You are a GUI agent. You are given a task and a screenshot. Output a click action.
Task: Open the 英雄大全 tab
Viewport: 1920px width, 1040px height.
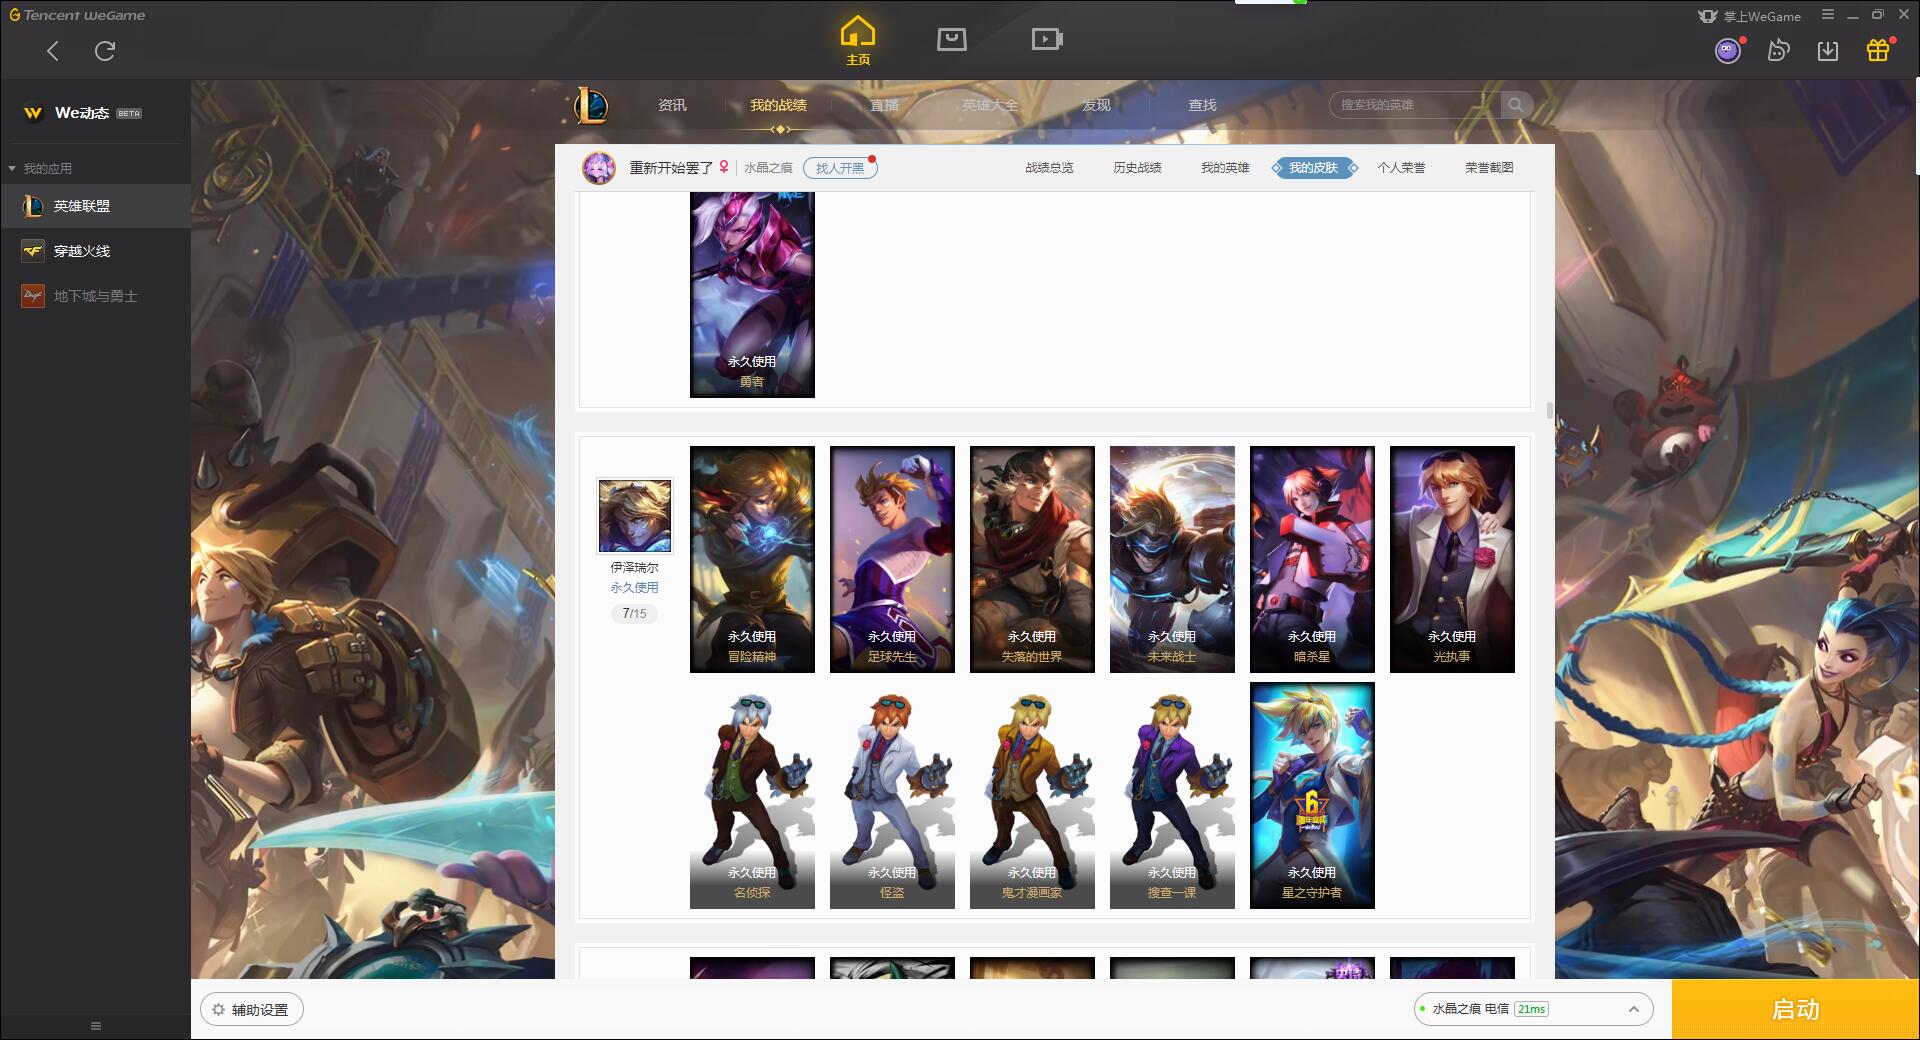990,105
